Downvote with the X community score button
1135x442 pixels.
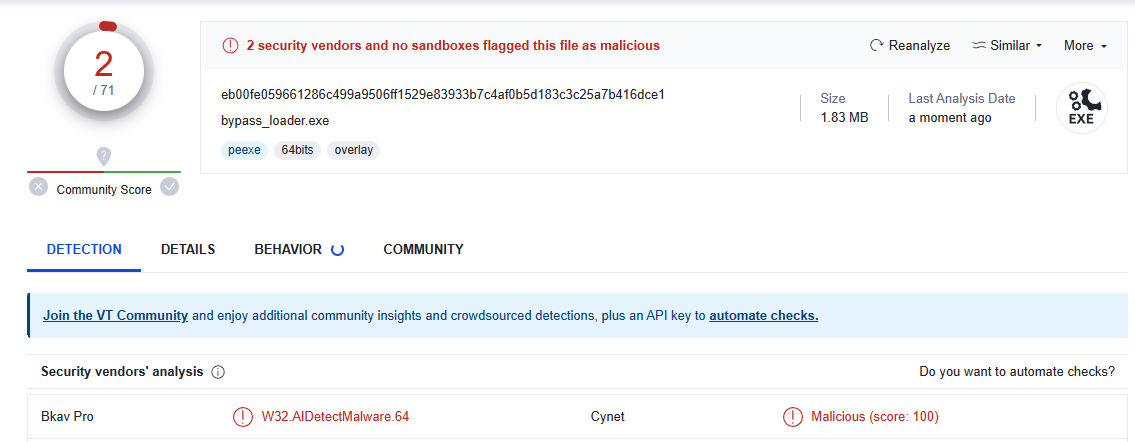coord(38,187)
